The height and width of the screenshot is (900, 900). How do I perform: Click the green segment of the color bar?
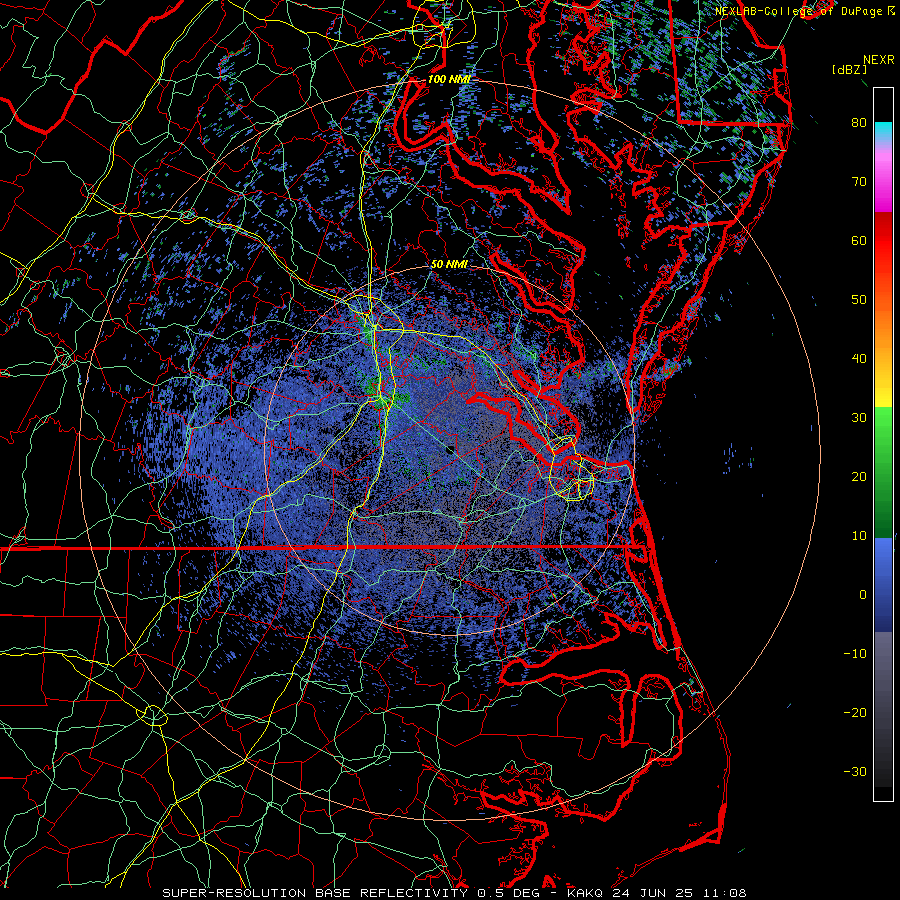883,472
